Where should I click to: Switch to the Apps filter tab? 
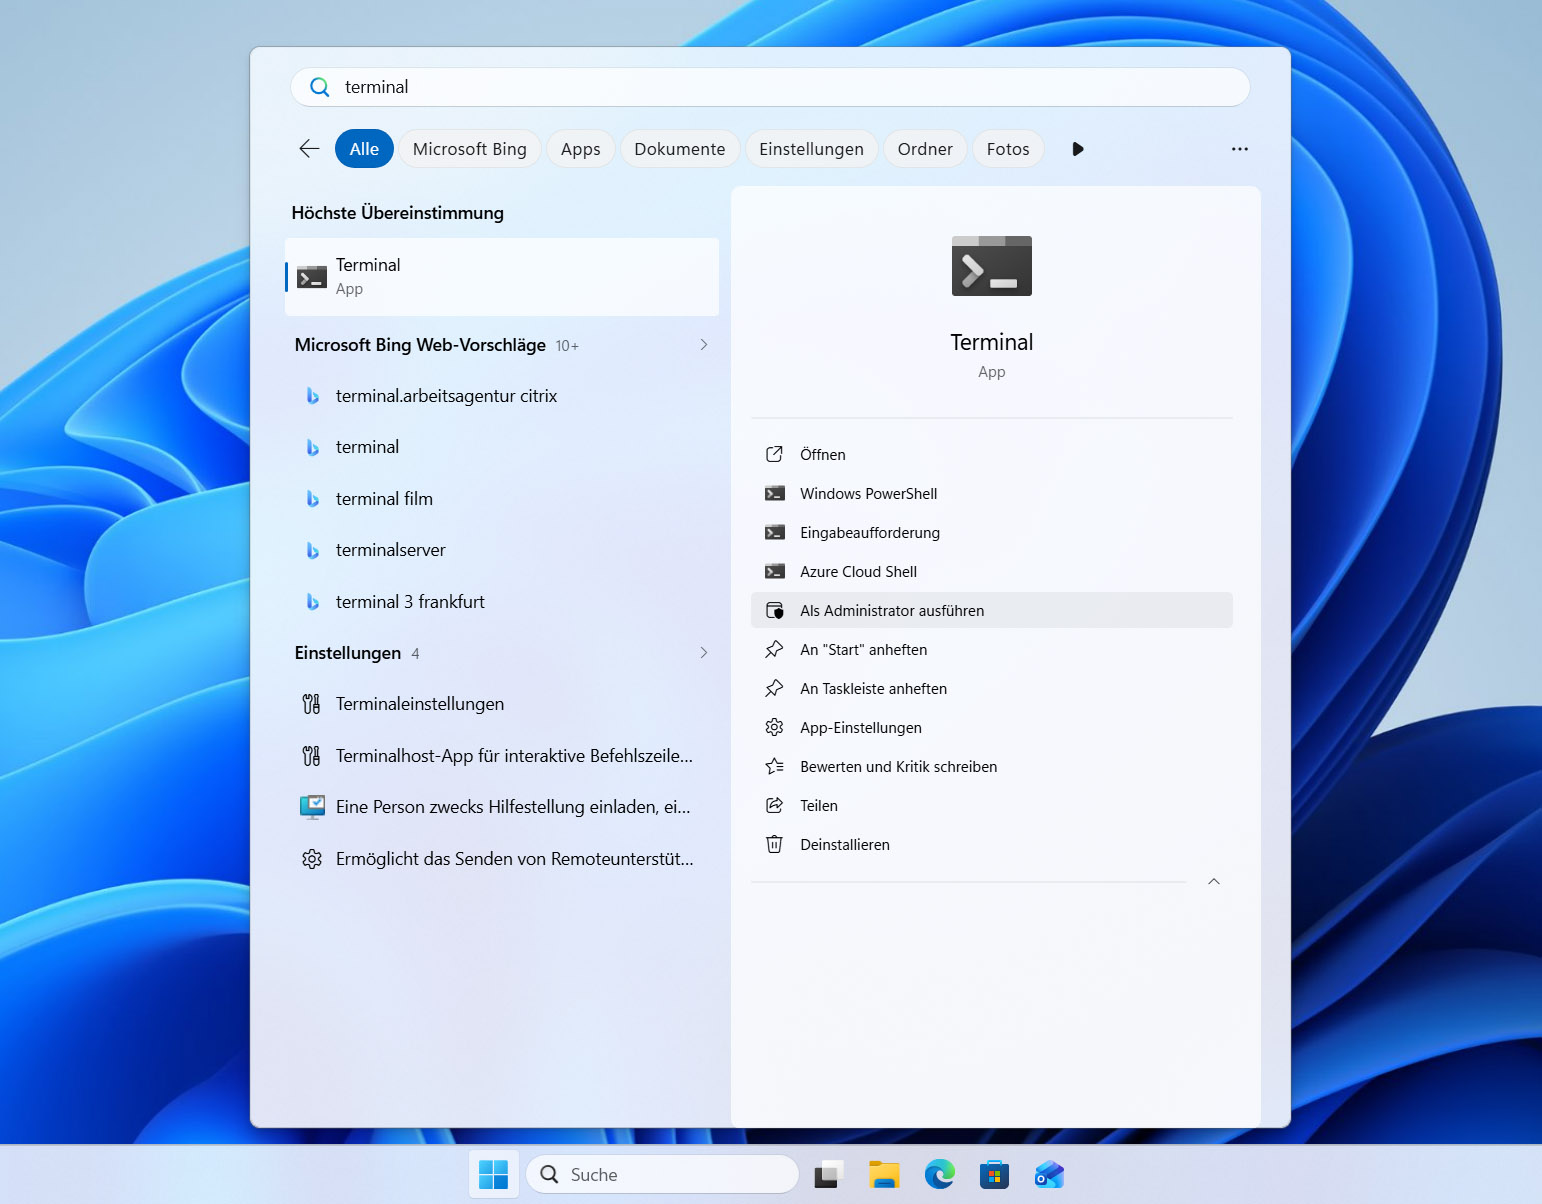[581, 149]
